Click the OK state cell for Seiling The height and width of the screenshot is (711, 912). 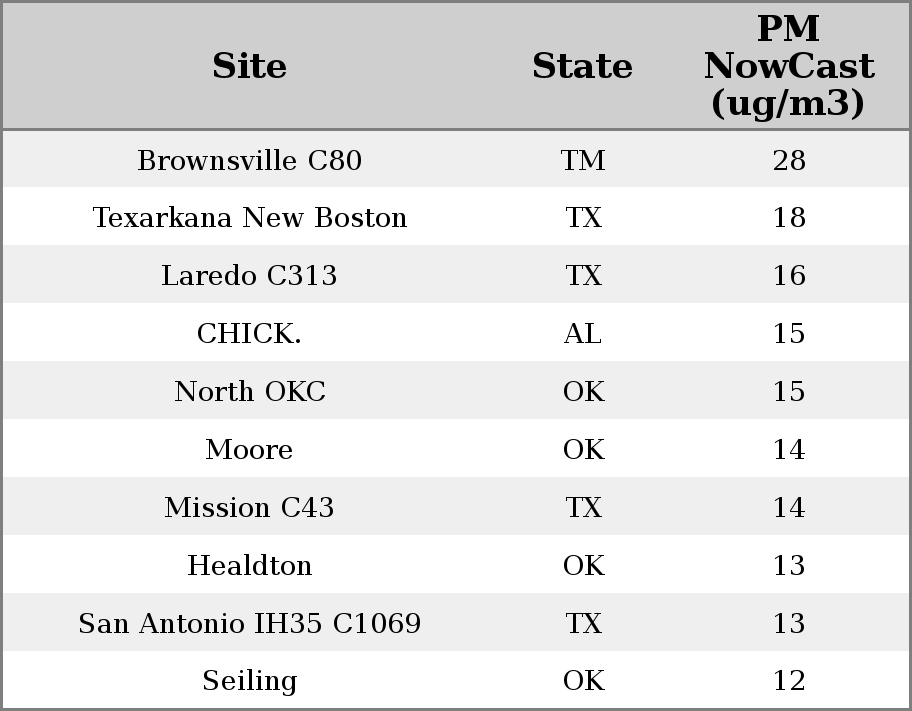(x=583, y=681)
